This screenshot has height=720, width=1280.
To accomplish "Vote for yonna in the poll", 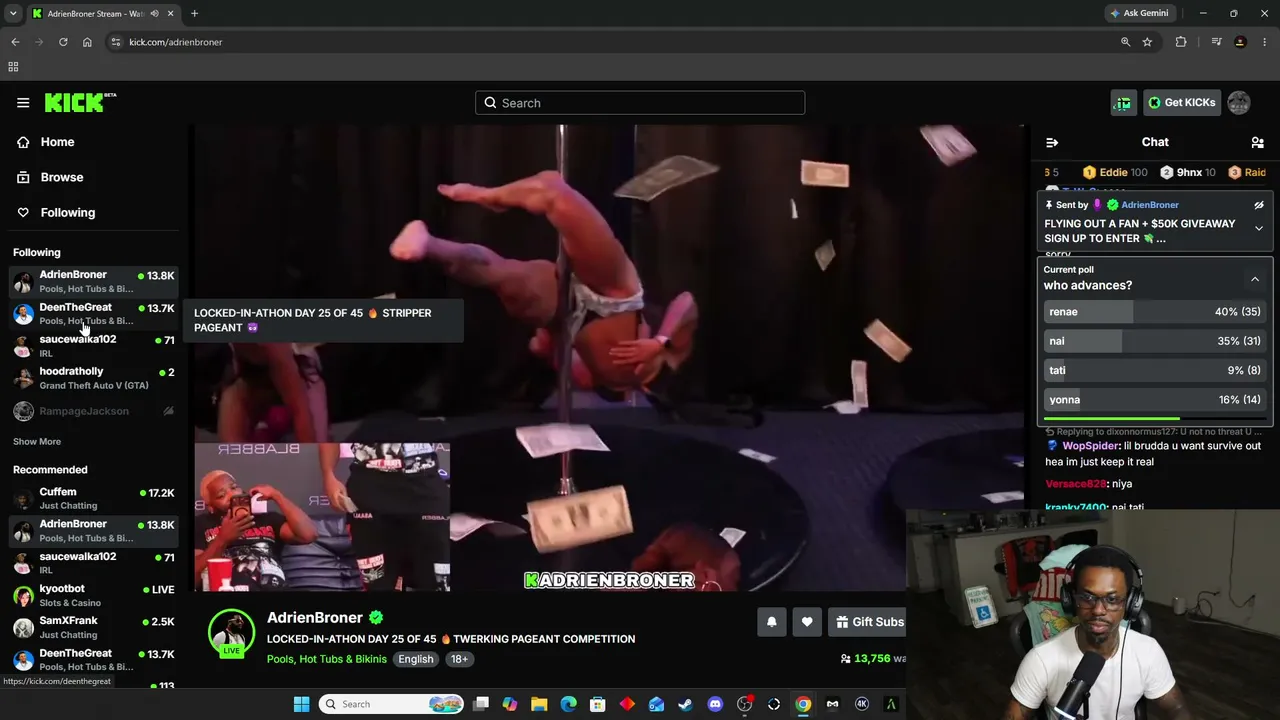I will coord(1154,400).
